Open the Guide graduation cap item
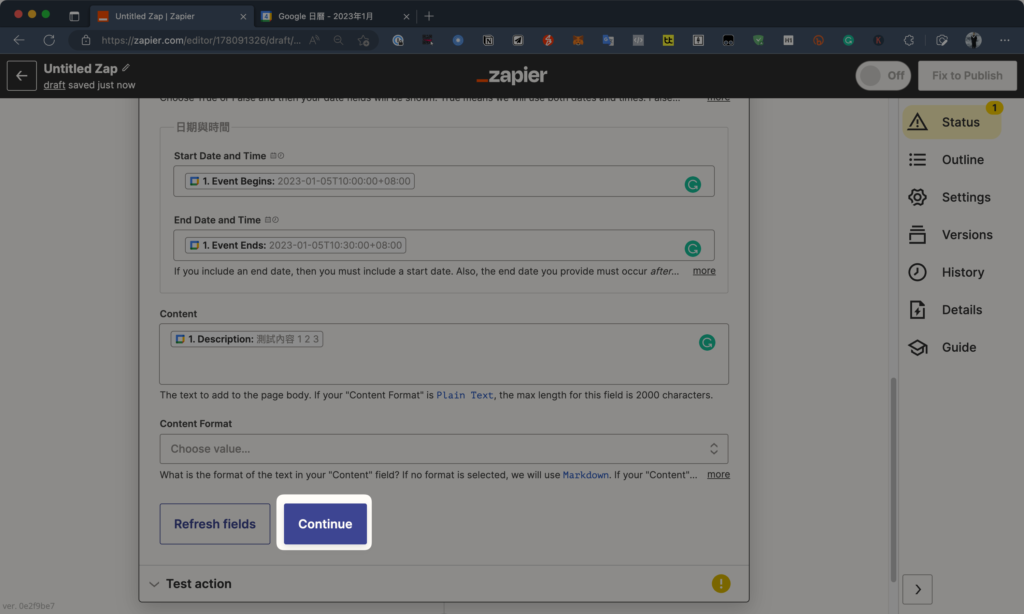1024x614 pixels. point(918,347)
